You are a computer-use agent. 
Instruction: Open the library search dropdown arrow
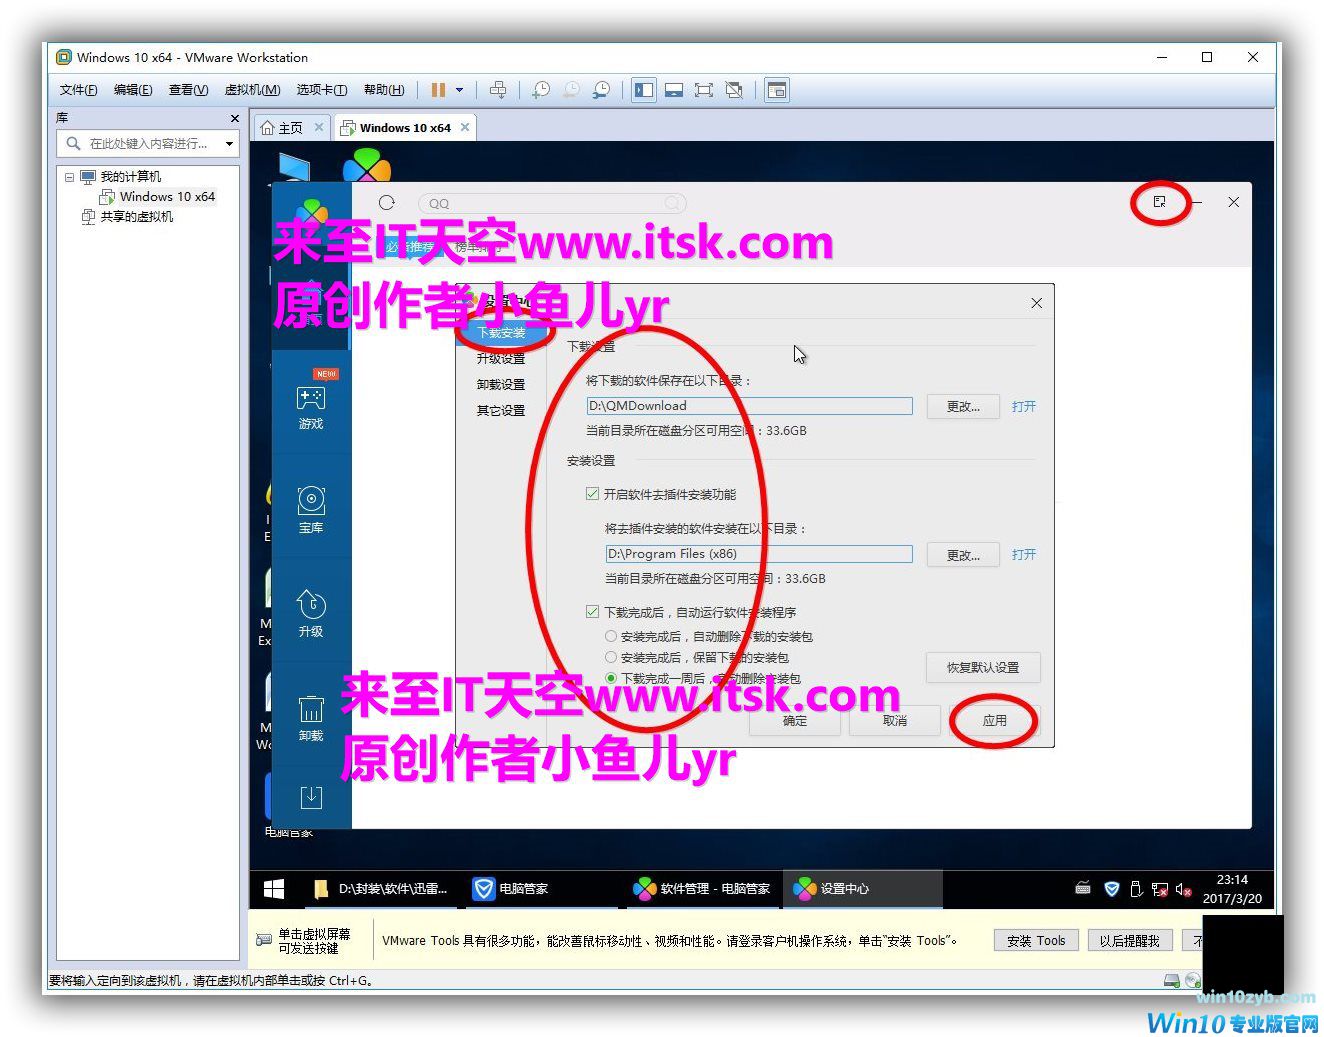point(230,144)
